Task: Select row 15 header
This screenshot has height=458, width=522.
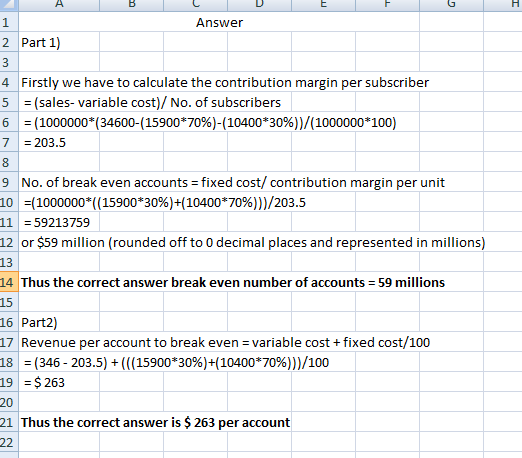Action: (9, 302)
